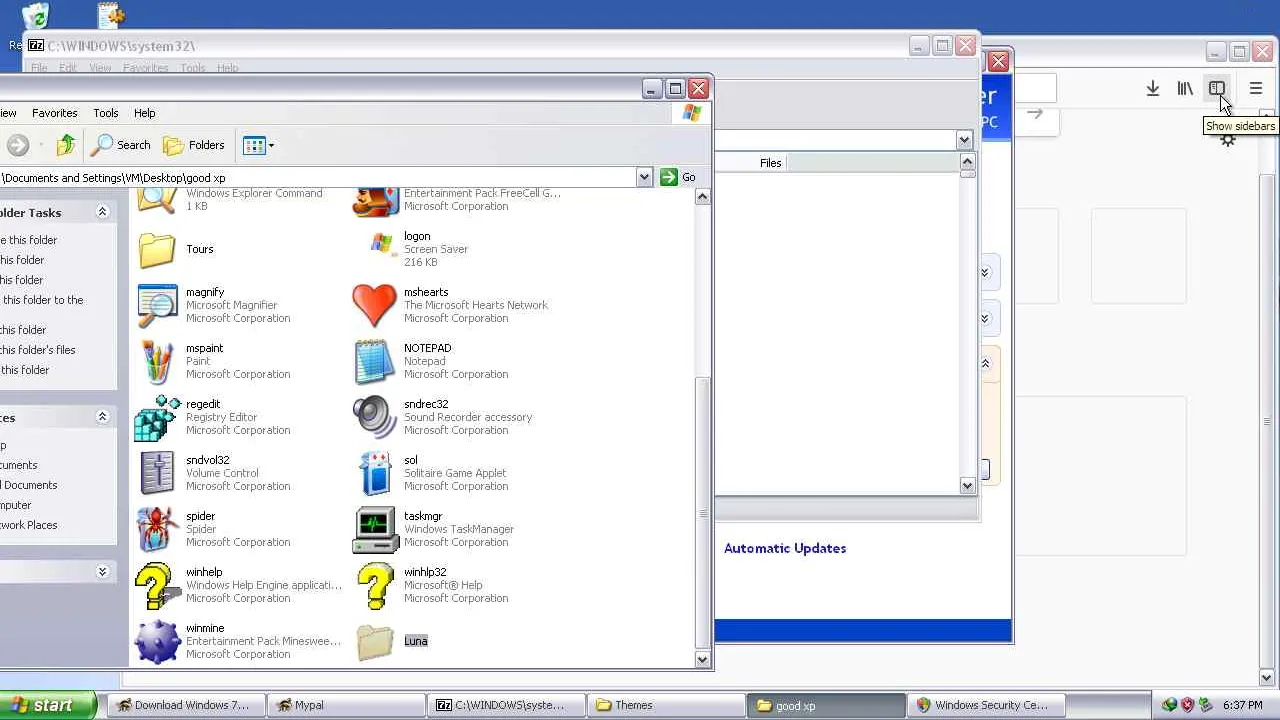Open the address bar dropdown arrow
The image size is (1280, 720).
(x=644, y=177)
